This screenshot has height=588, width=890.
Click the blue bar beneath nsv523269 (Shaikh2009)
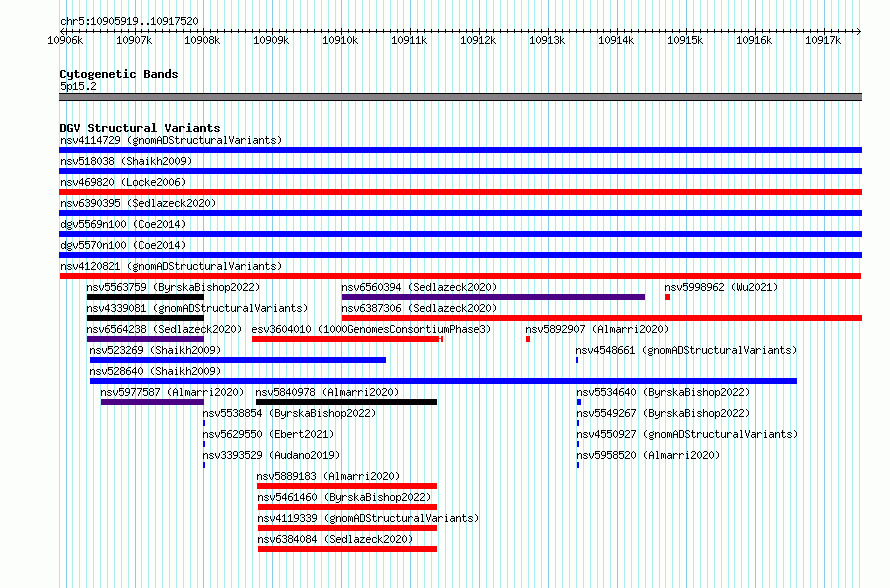(x=238, y=360)
